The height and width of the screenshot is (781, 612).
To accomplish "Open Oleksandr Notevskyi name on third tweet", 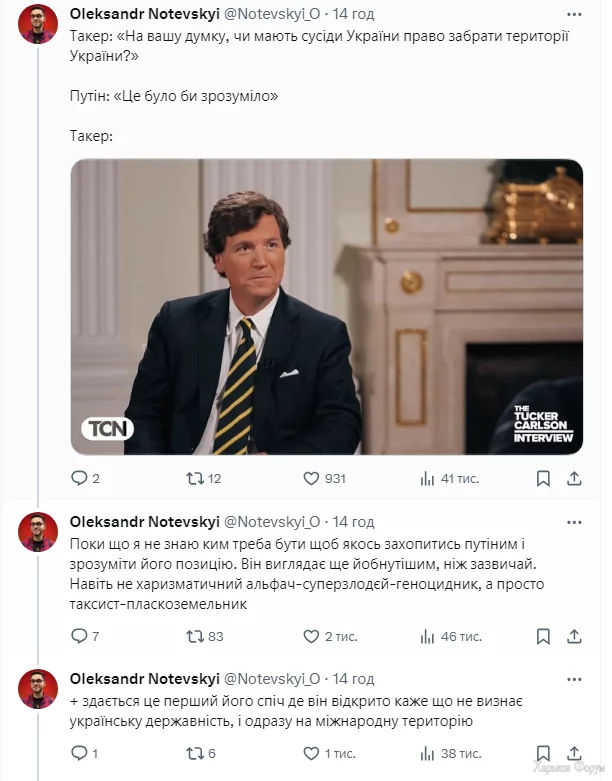I will click(x=144, y=679).
